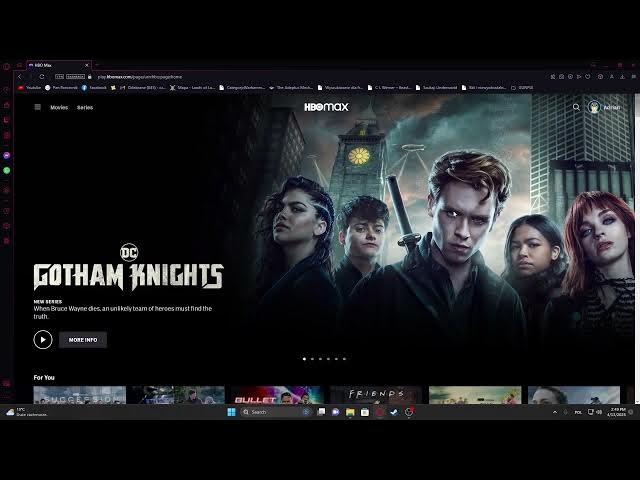This screenshot has height=480, width=640.
Task: Click the Windows taskbar Search box
Action: 268,412
